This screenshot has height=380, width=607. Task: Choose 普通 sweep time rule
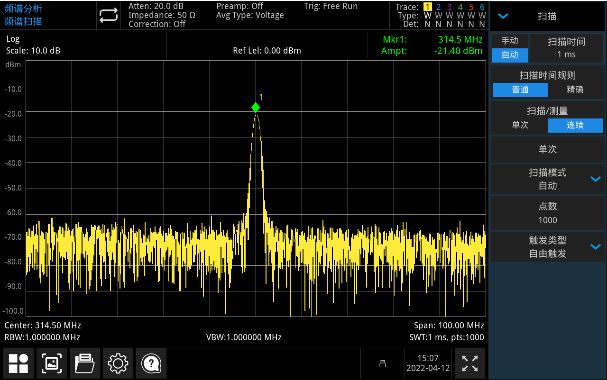coord(520,90)
